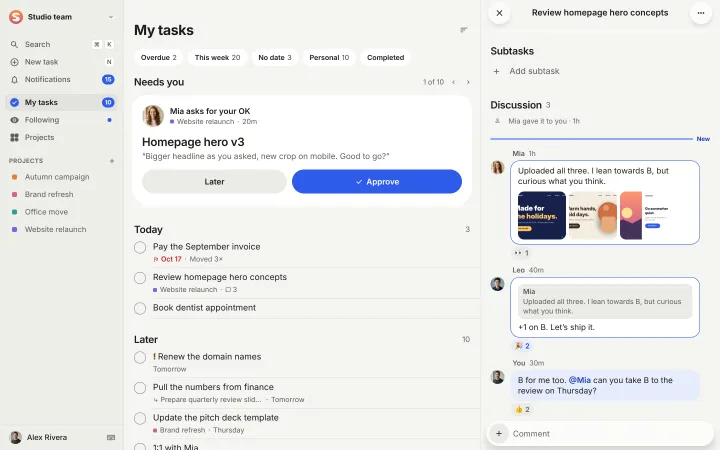This screenshot has width=720, height=450.
Task: Check off Pull the numbers from finance
Action: (x=140, y=388)
